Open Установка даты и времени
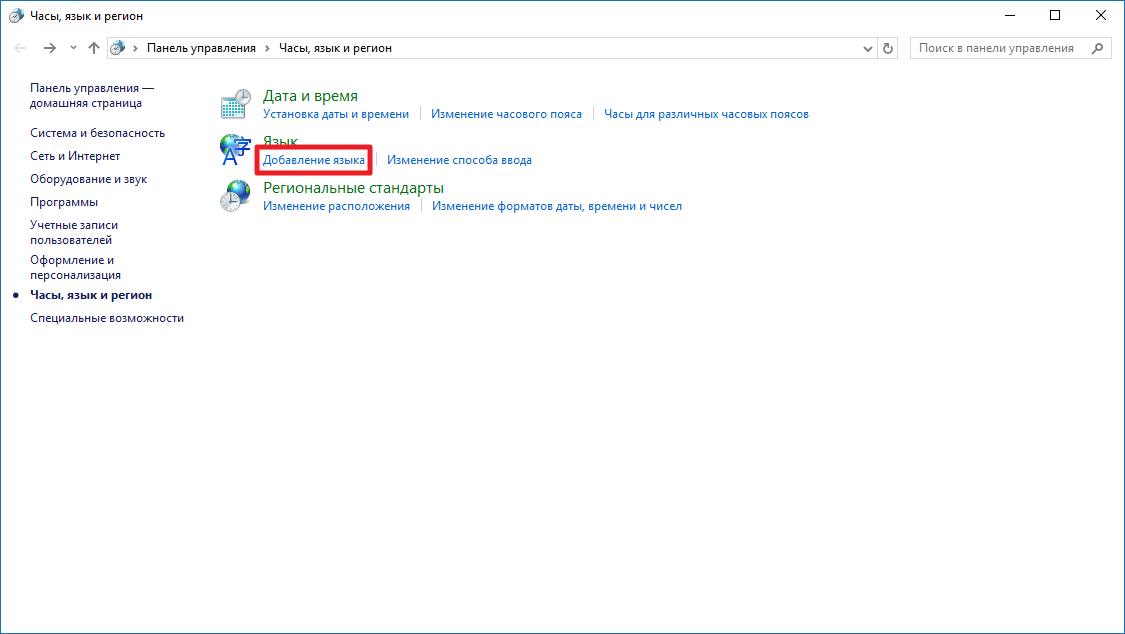Viewport: 1125px width, 634px height. (x=336, y=114)
